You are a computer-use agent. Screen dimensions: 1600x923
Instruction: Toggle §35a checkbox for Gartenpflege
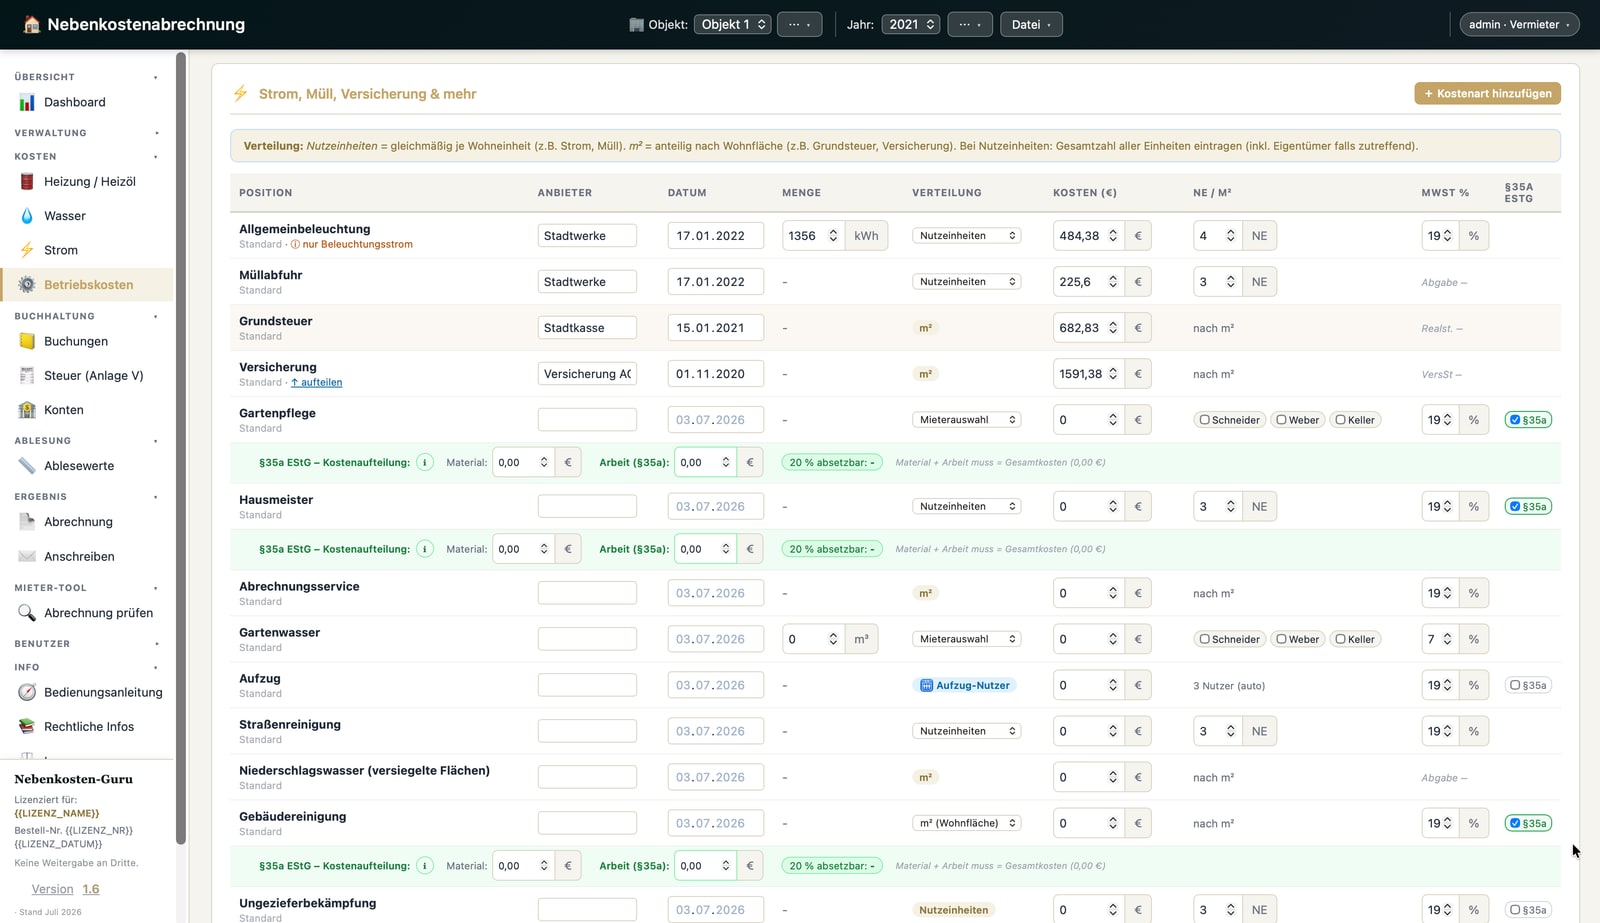tap(1515, 420)
